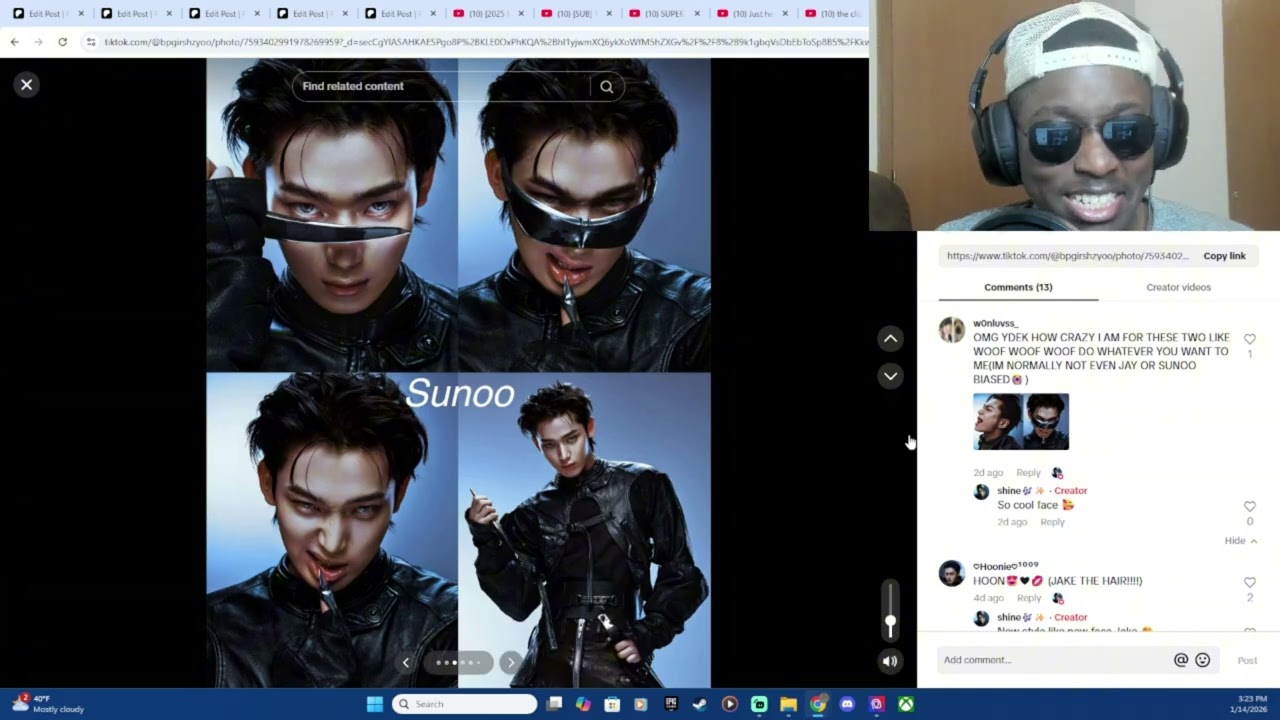Show the next photo in the carousel
Image resolution: width=1280 pixels, height=720 pixels.
coord(511,662)
